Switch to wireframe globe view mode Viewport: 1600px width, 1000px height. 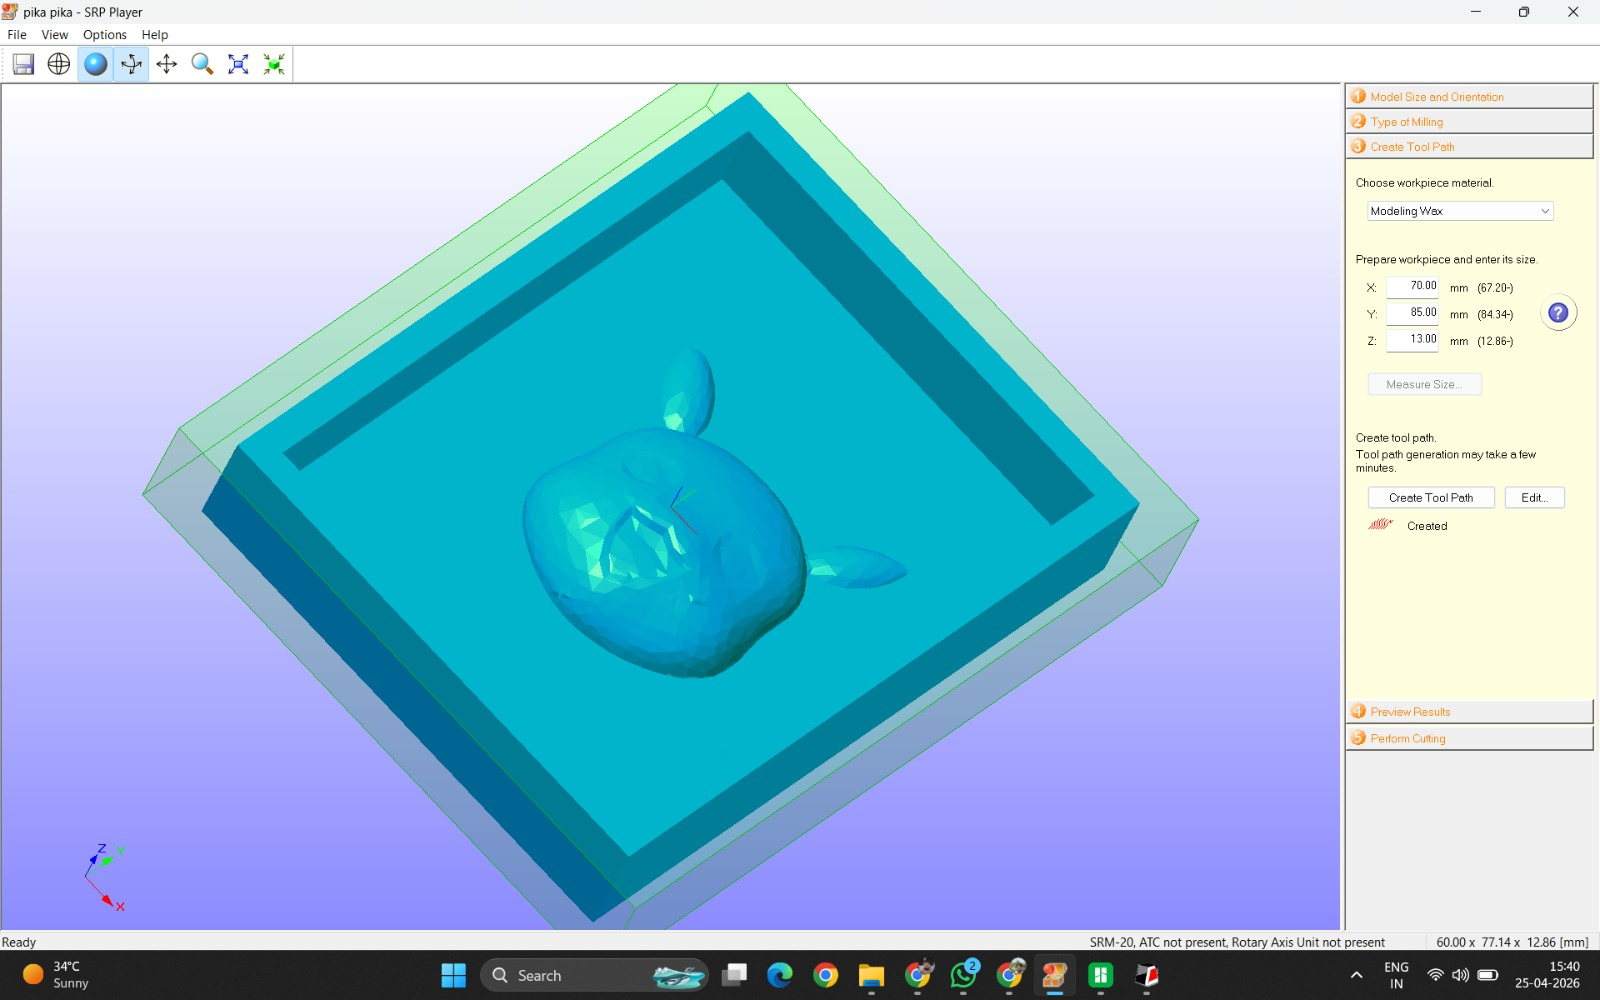coord(59,64)
